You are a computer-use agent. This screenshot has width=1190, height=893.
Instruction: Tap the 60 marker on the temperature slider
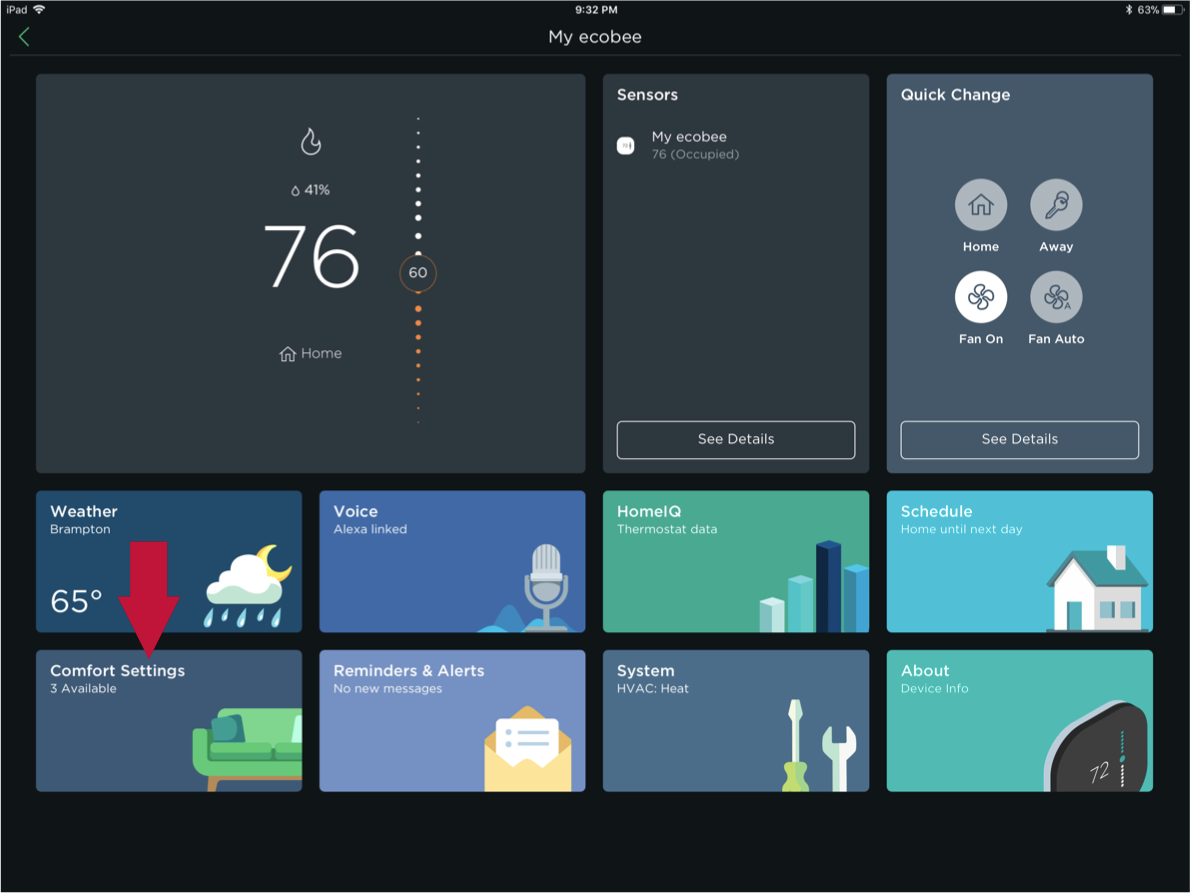point(417,273)
